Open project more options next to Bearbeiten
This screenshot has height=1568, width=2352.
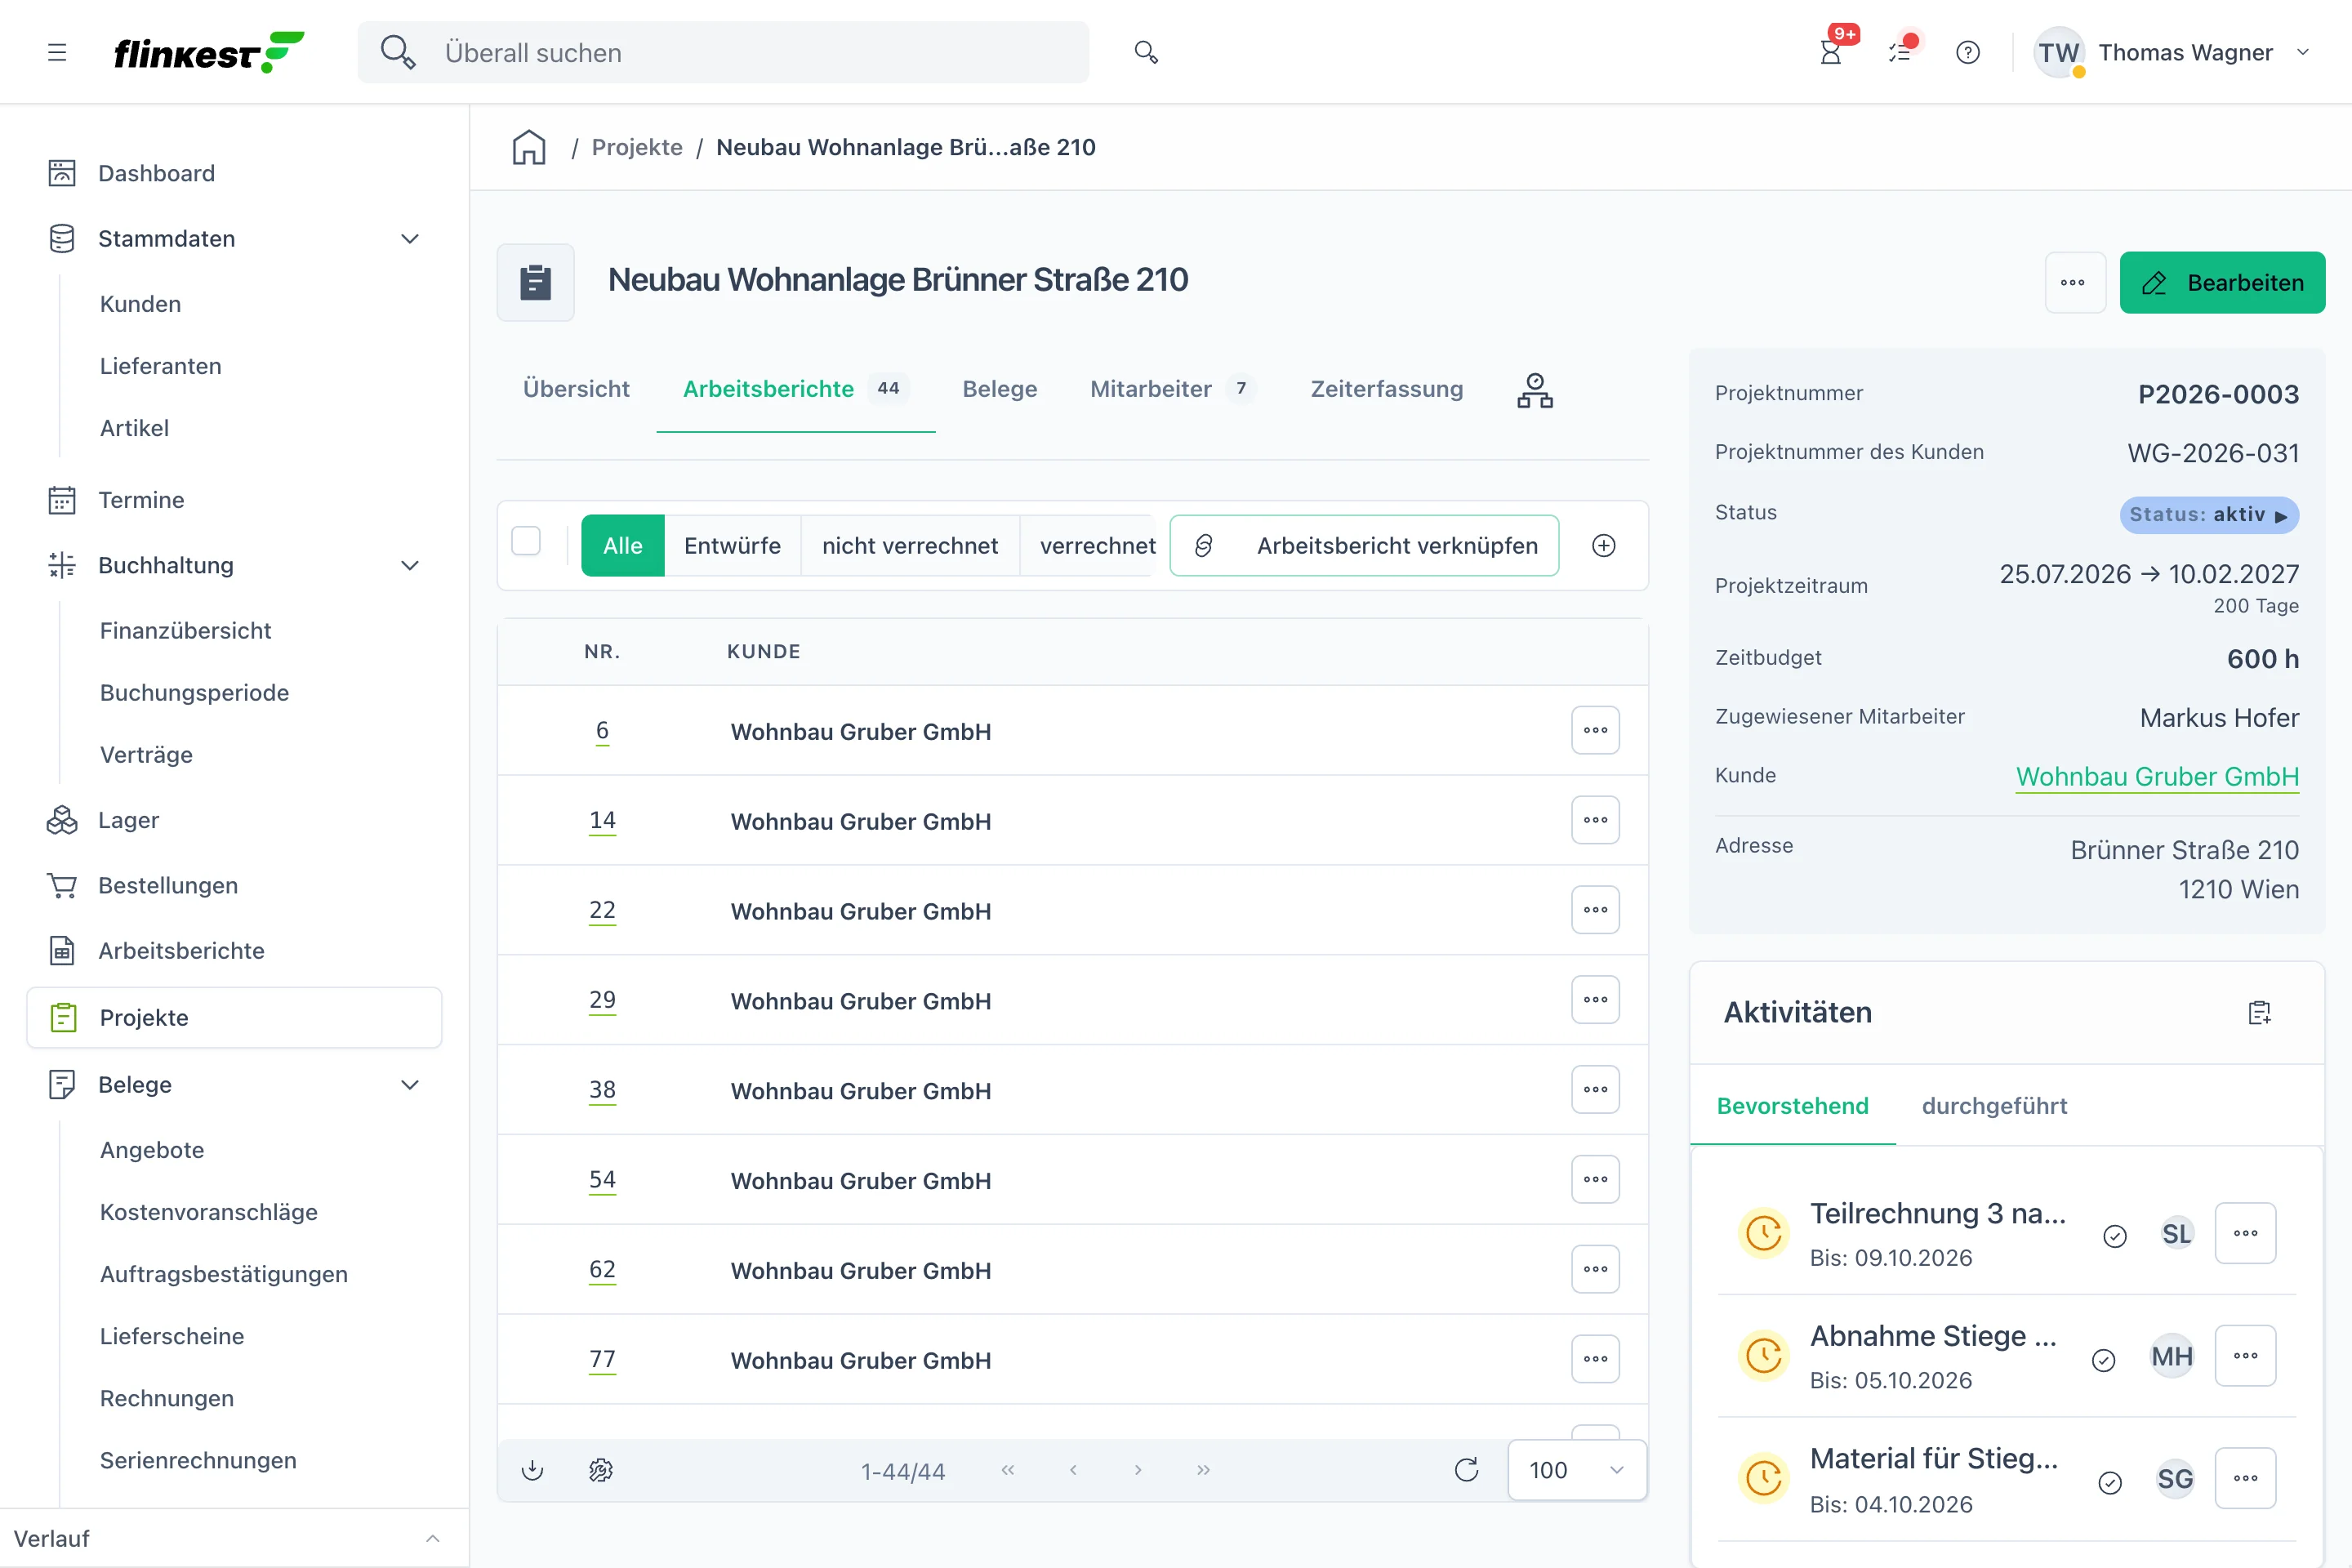click(x=2075, y=282)
